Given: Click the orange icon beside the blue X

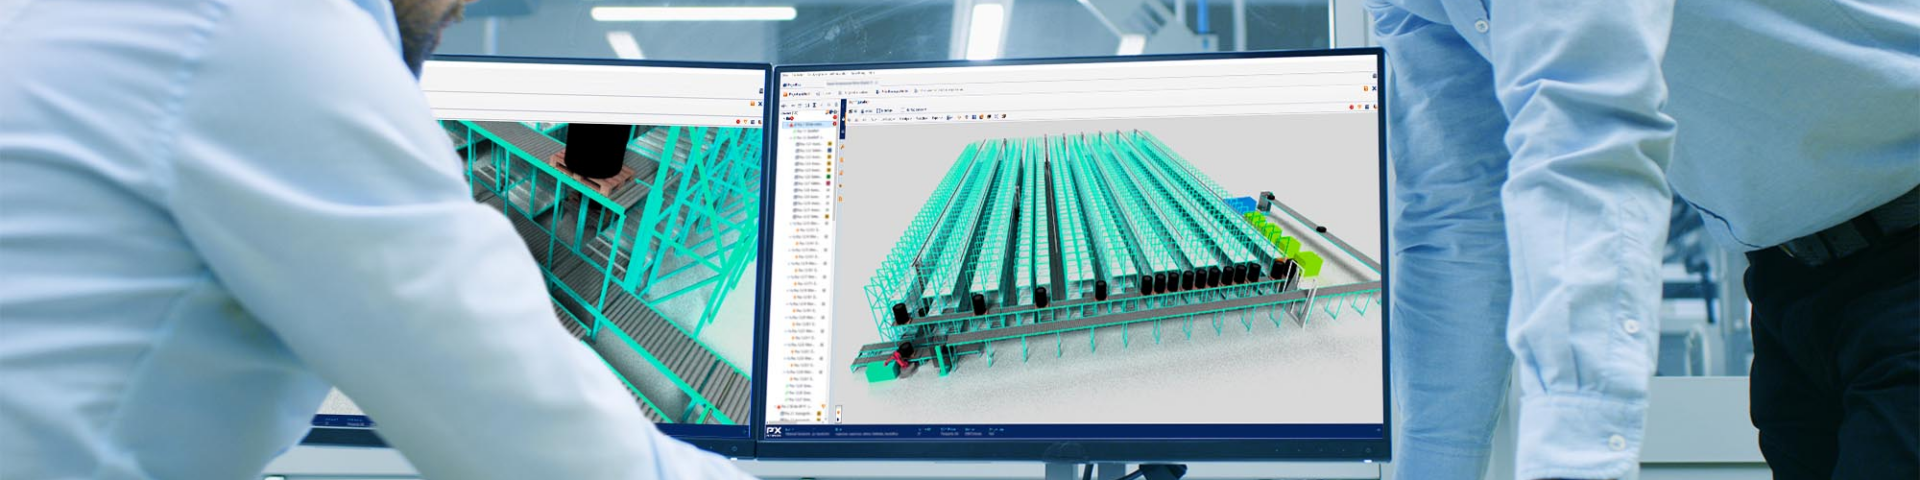Looking at the screenshot, I should [x=1366, y=88].
